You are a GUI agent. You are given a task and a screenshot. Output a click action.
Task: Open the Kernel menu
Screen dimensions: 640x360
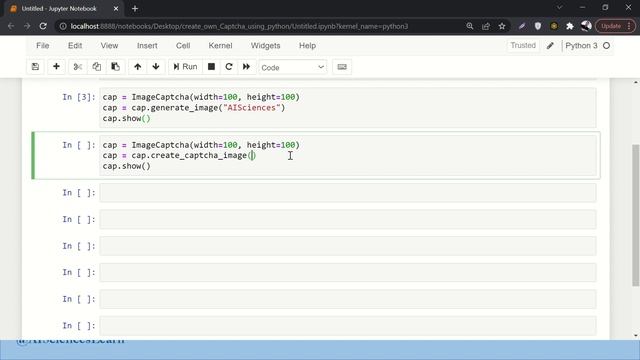coord(220,46)
